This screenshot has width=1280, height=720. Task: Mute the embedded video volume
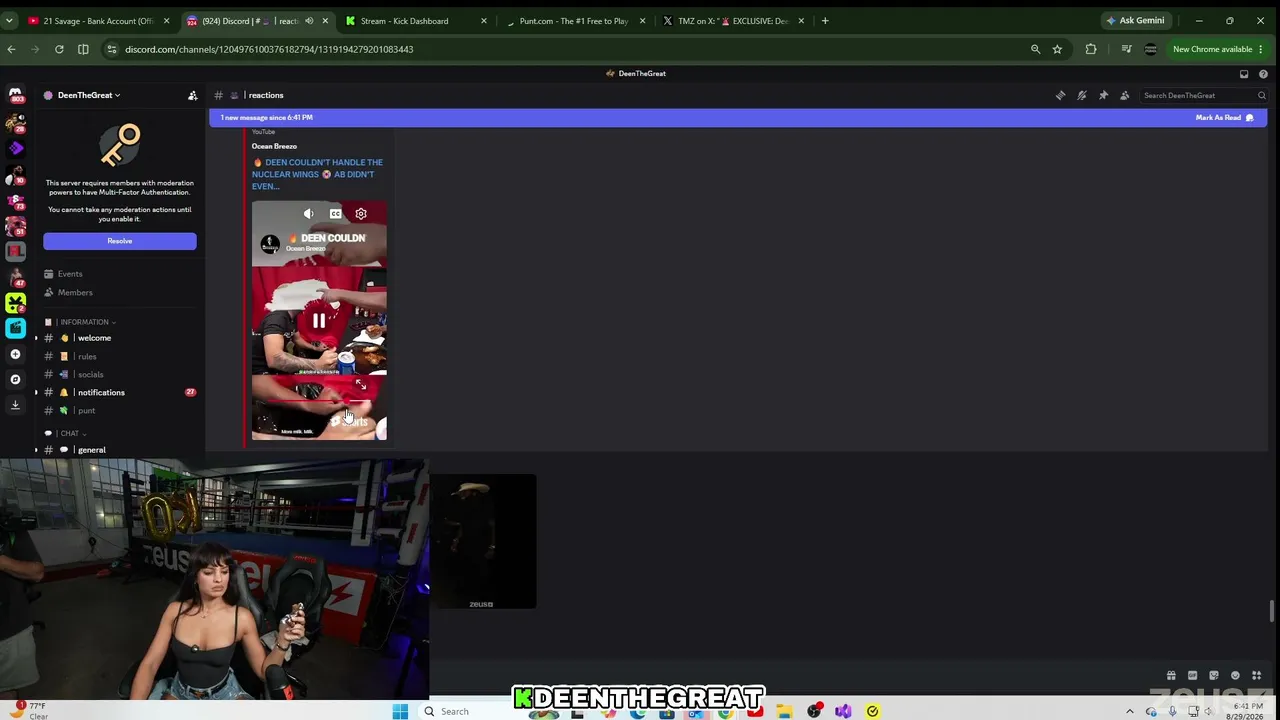(309, 214)
